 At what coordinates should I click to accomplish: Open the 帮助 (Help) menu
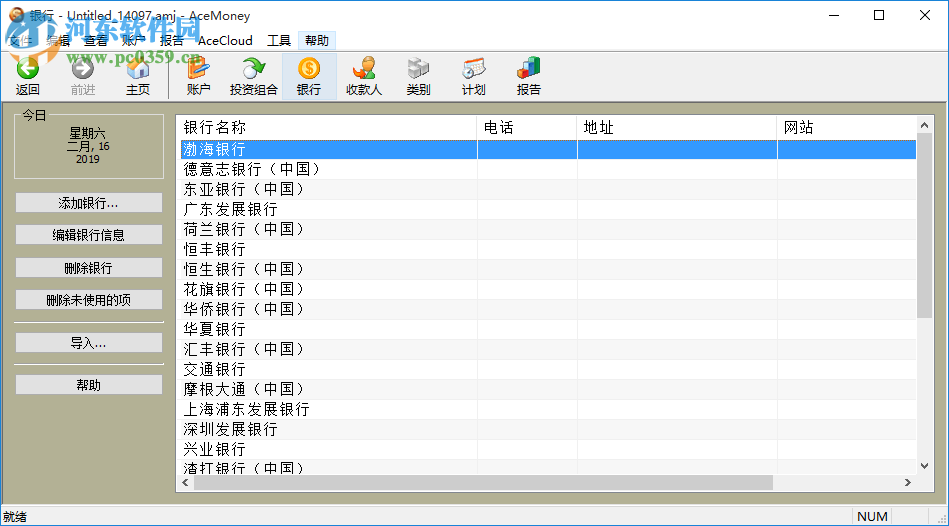click(317, 41)
